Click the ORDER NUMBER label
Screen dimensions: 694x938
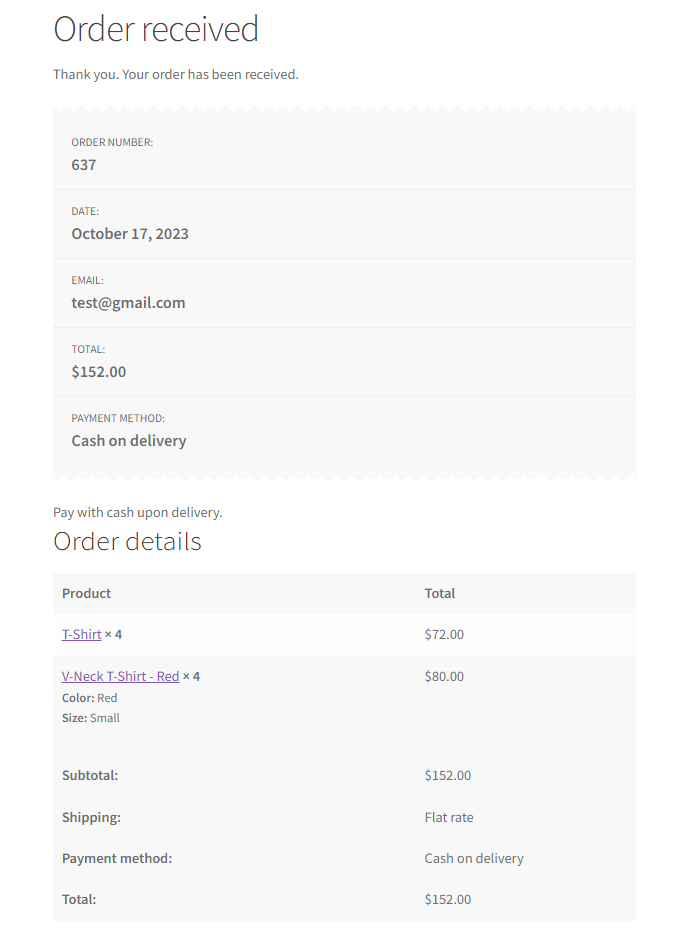tap(112, 143)
